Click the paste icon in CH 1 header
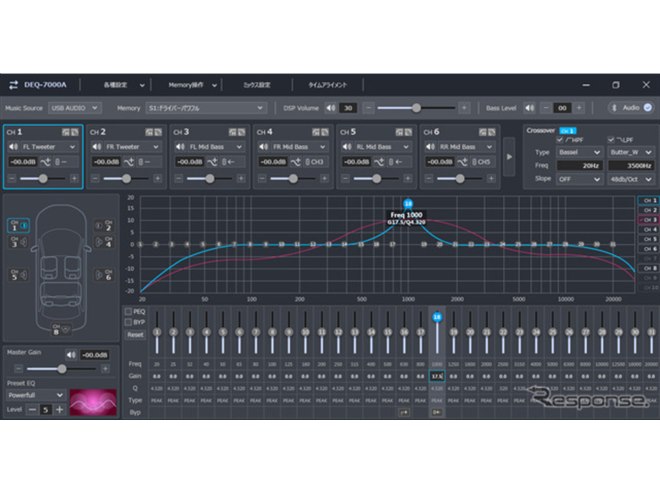 pyautogui.click(x=75, y=132)
